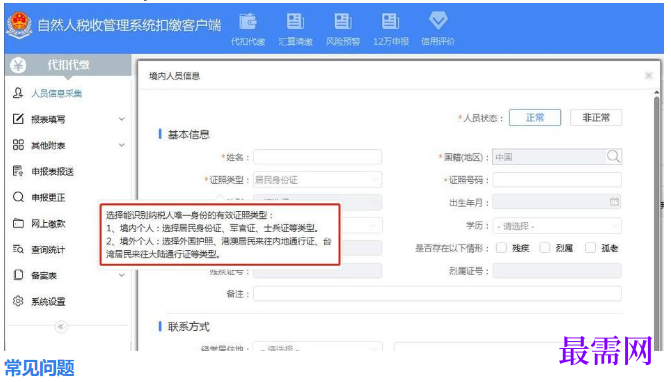Click the 烈属证号 input field
The height and width of the screenshot is (382, 671).
(557, 271)
